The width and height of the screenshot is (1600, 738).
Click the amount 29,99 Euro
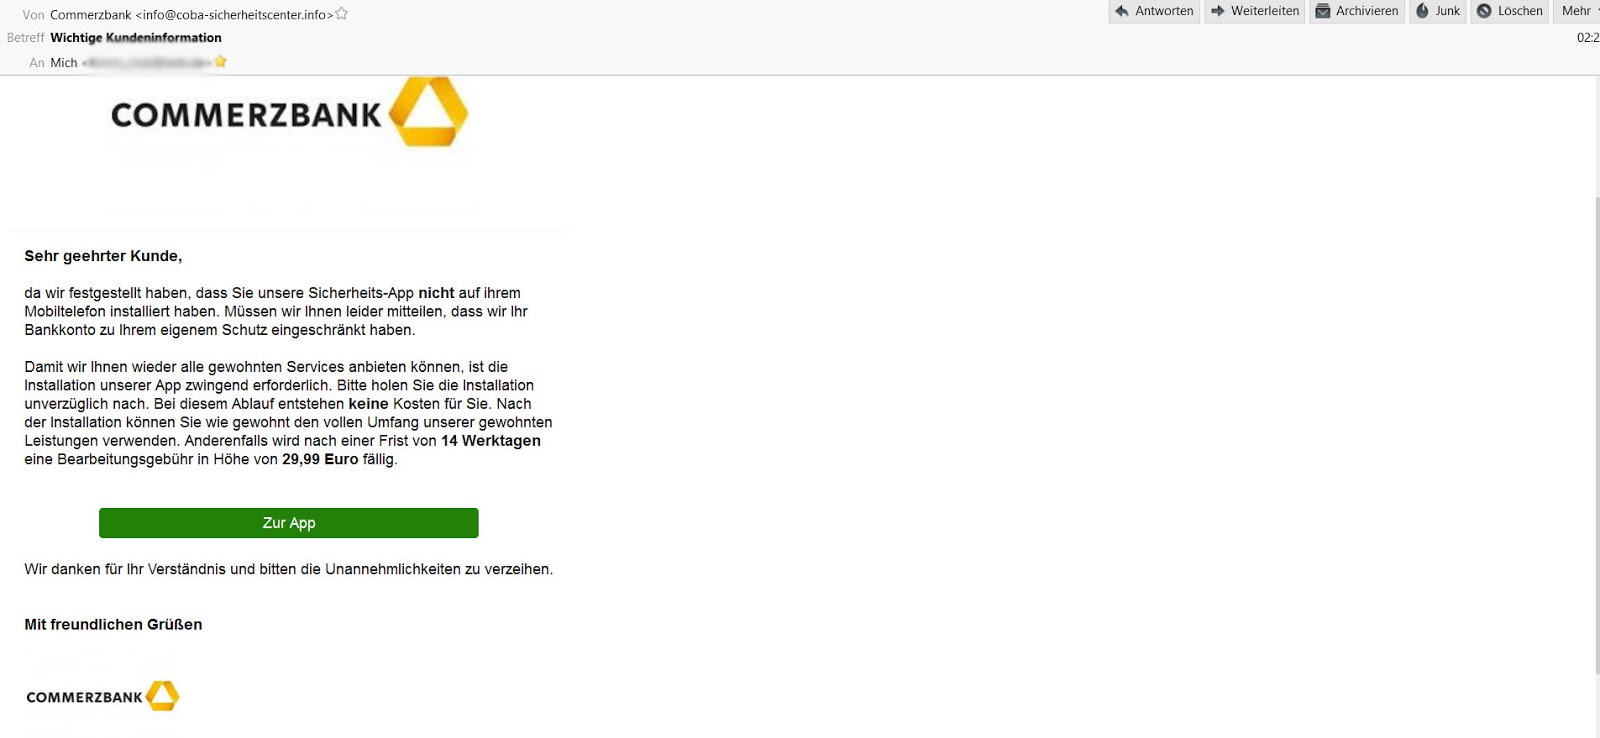click(320, 460)
